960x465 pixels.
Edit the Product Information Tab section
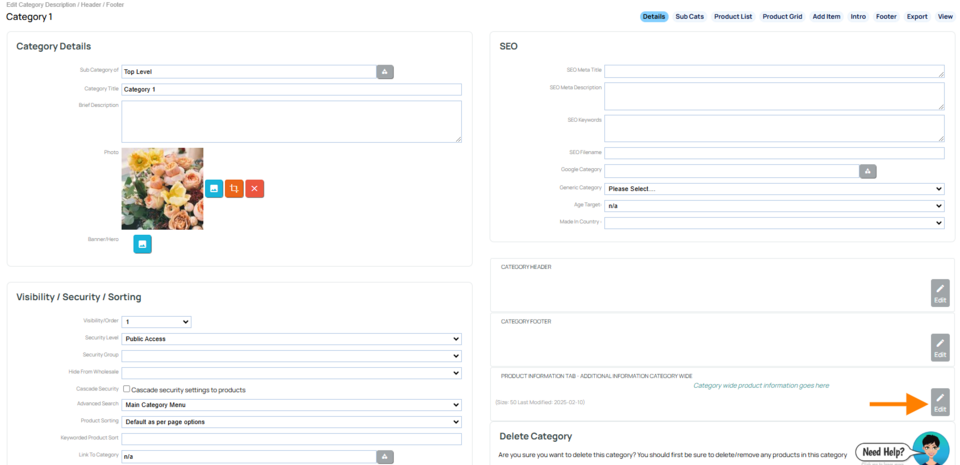coord(940,402)
